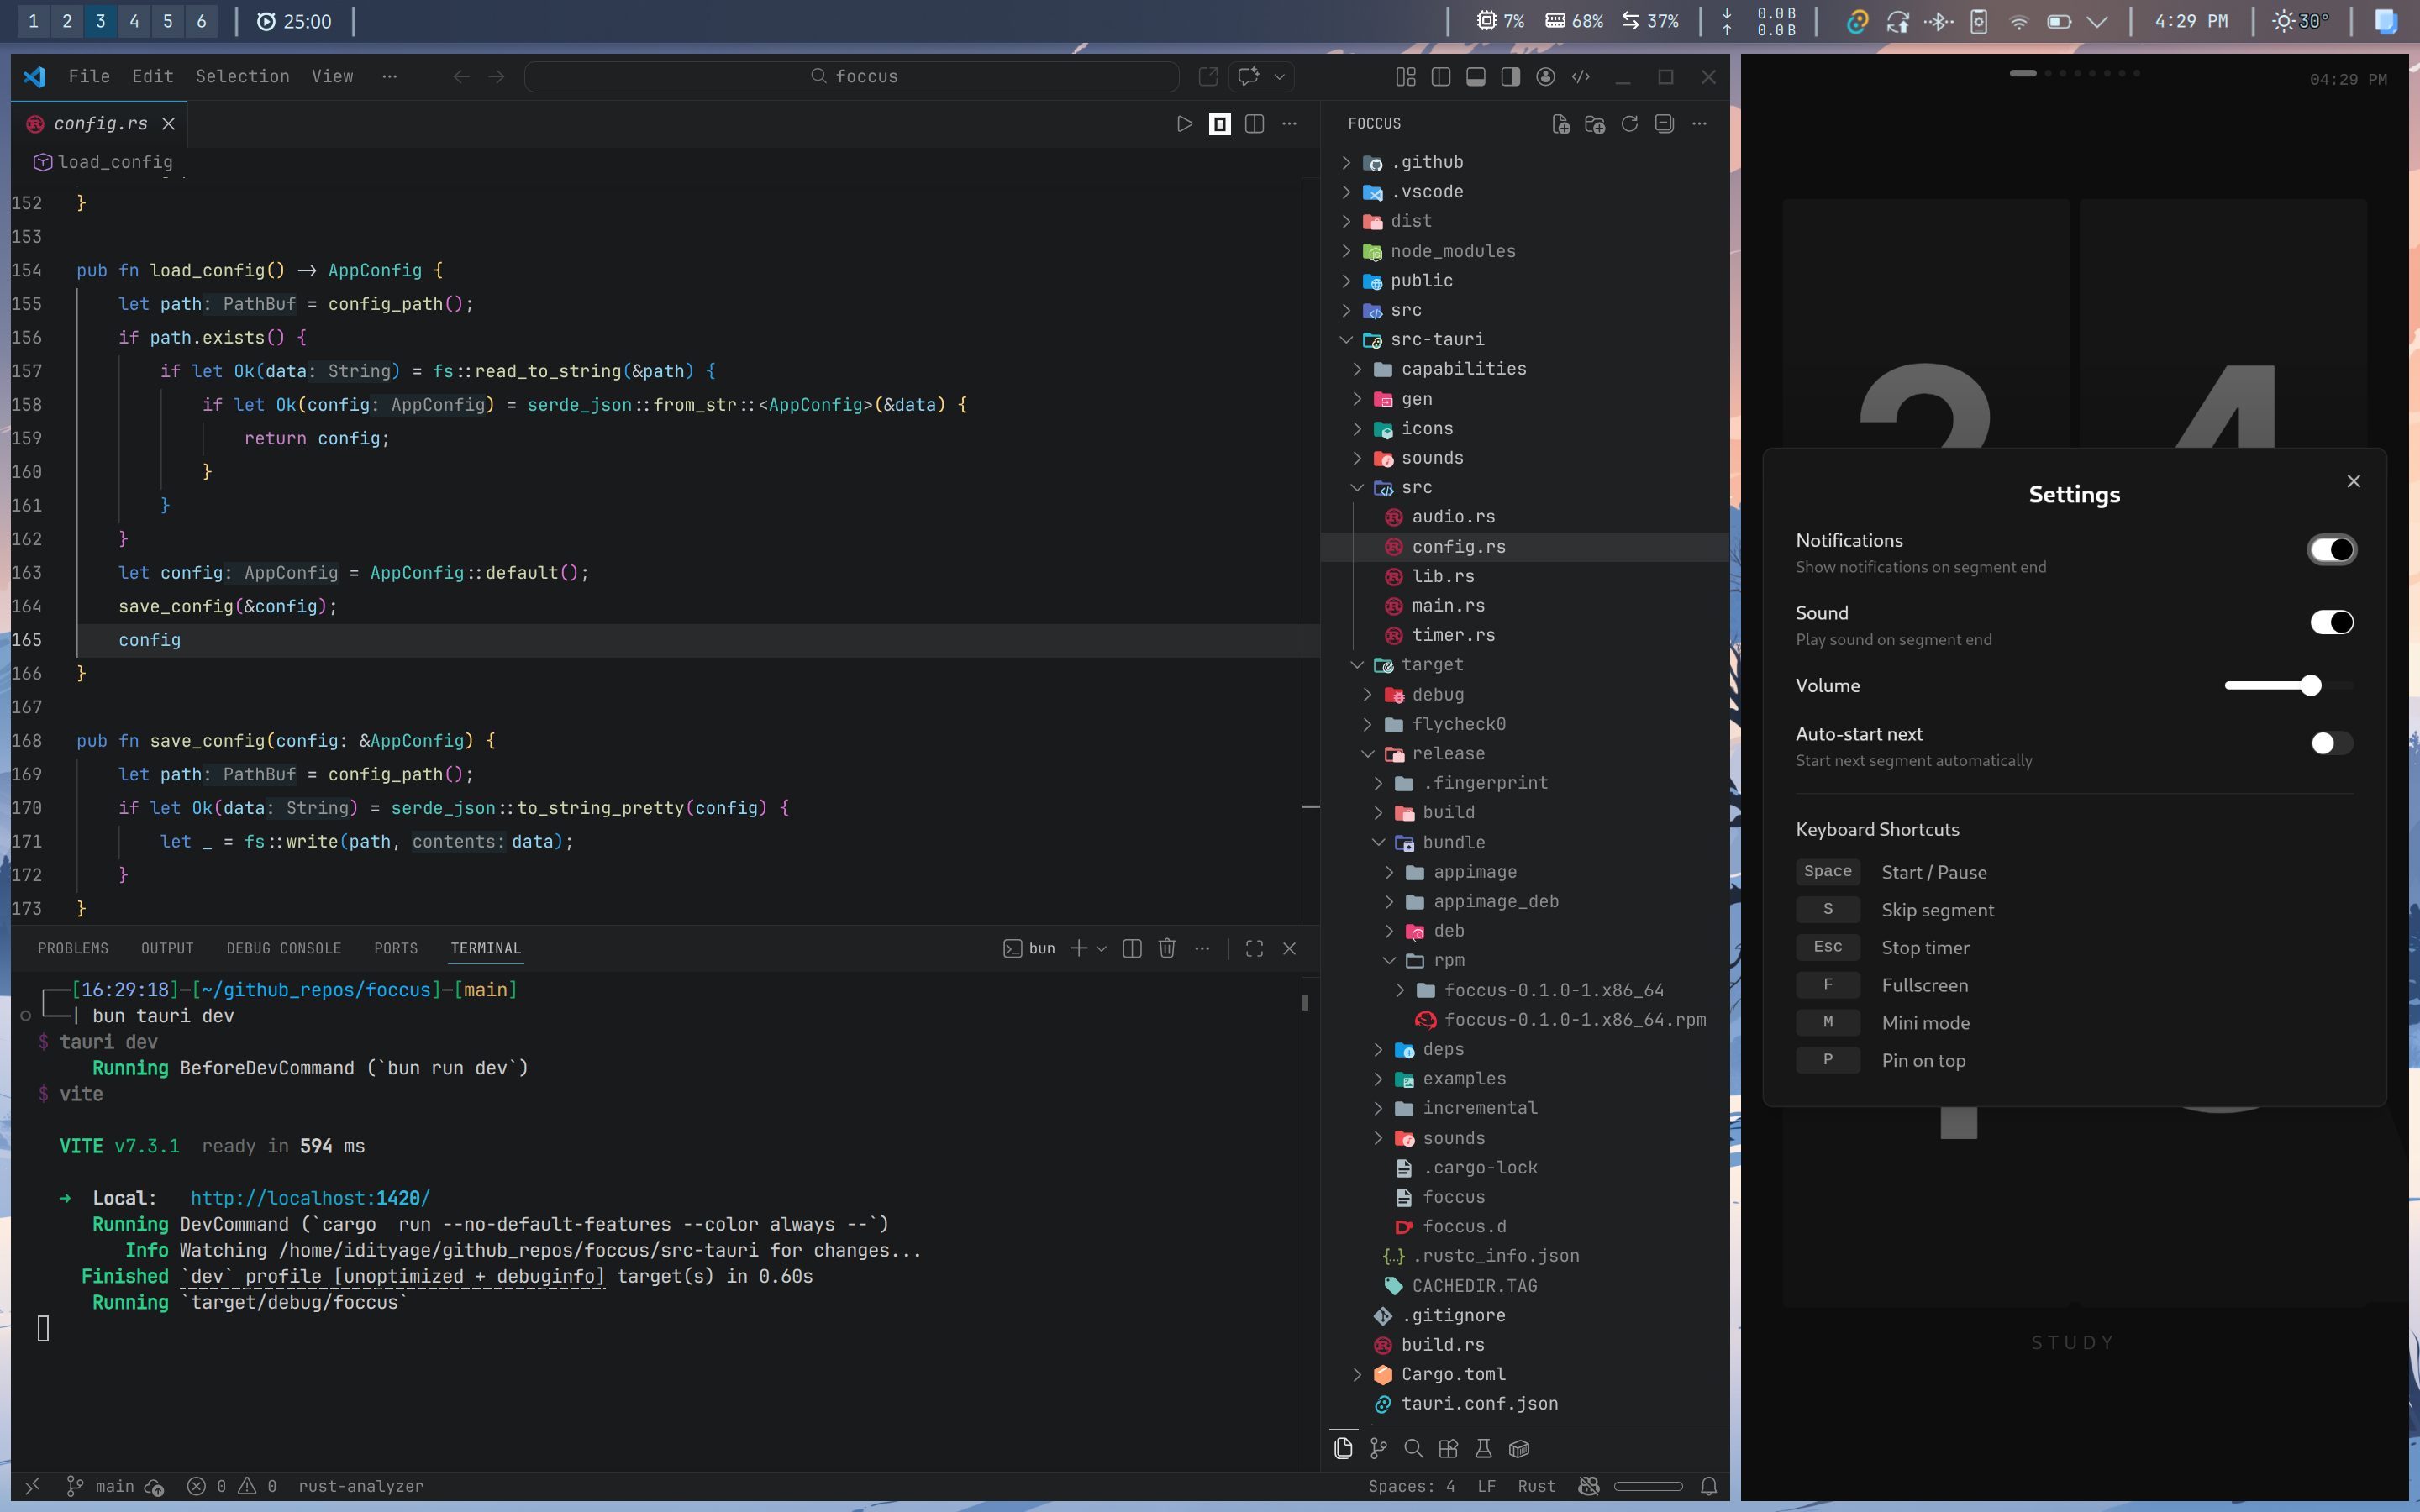Kill terminal with the trash icon
This screenshot has height=1512, width=2420.
click(x=1167, y=948)
